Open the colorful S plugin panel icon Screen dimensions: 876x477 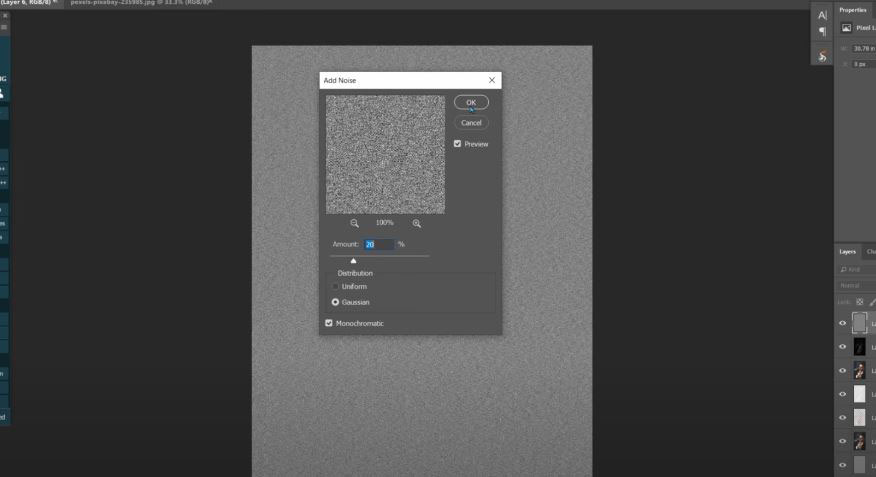[822, 55]
